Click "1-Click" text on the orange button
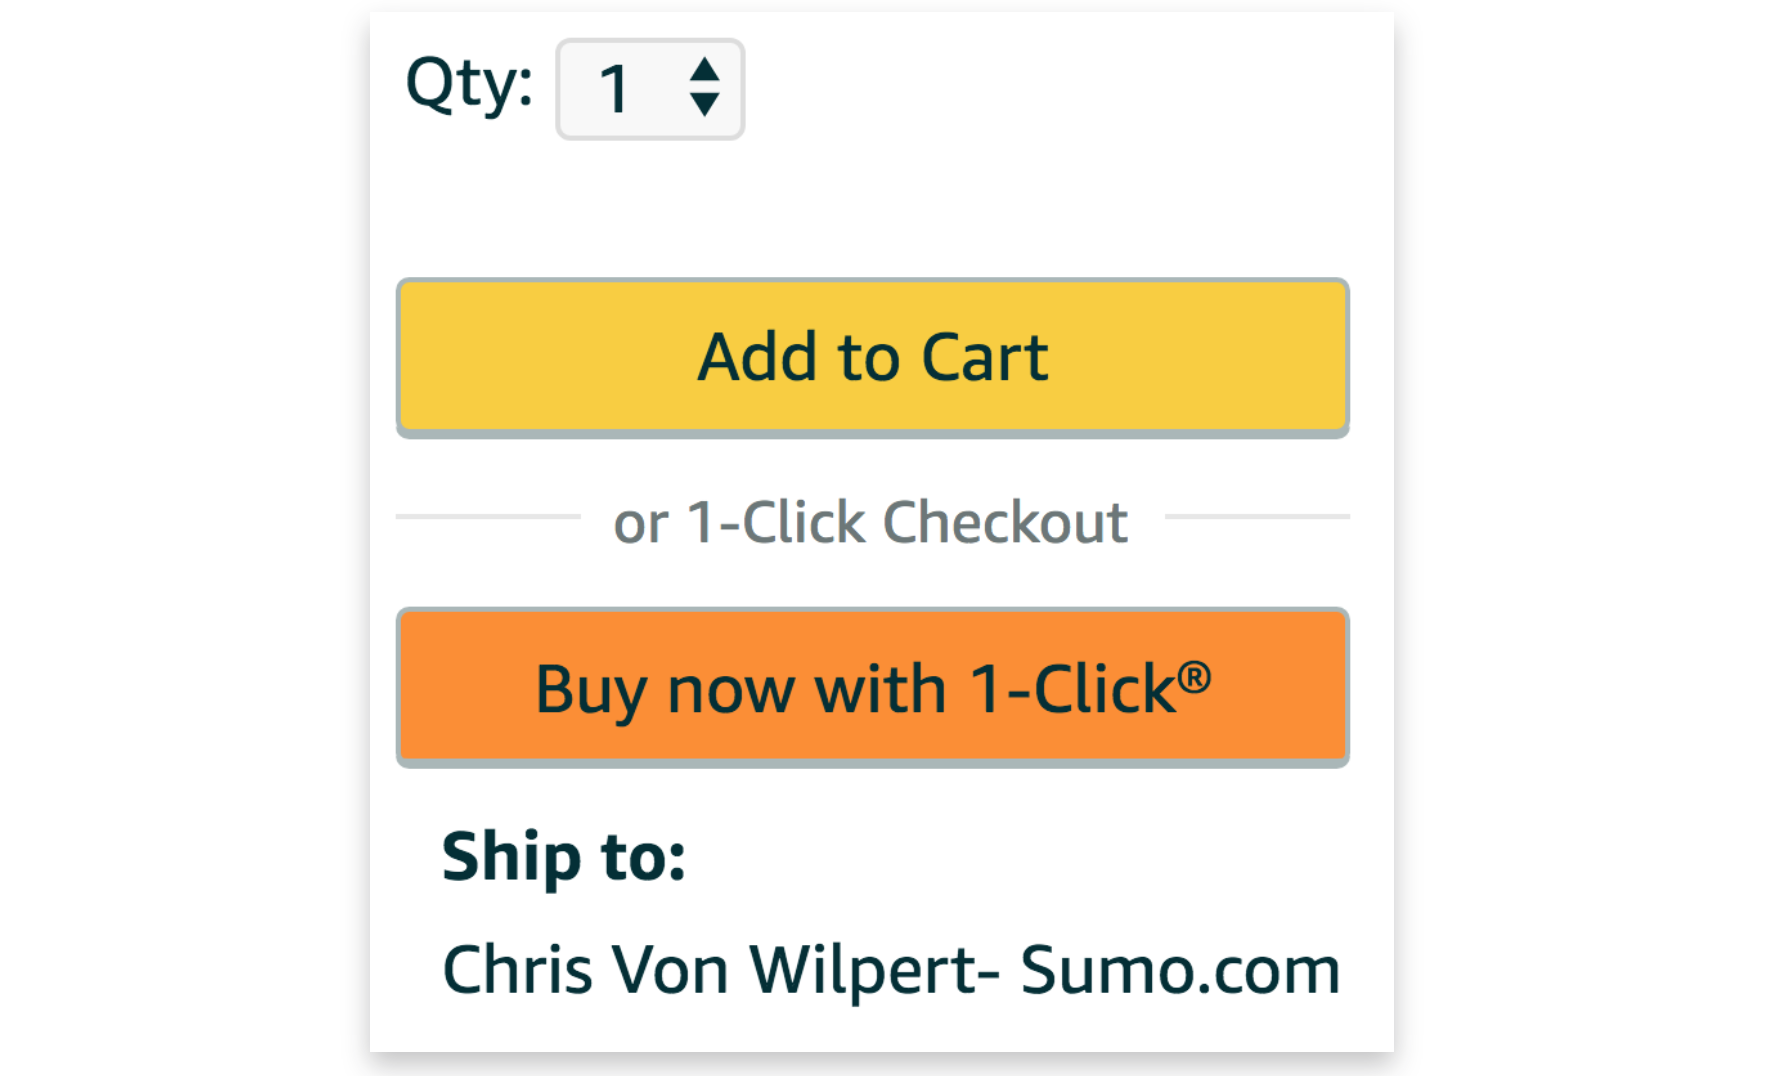Viewport: 1772px width, 1076px height. coord(1073,689)
